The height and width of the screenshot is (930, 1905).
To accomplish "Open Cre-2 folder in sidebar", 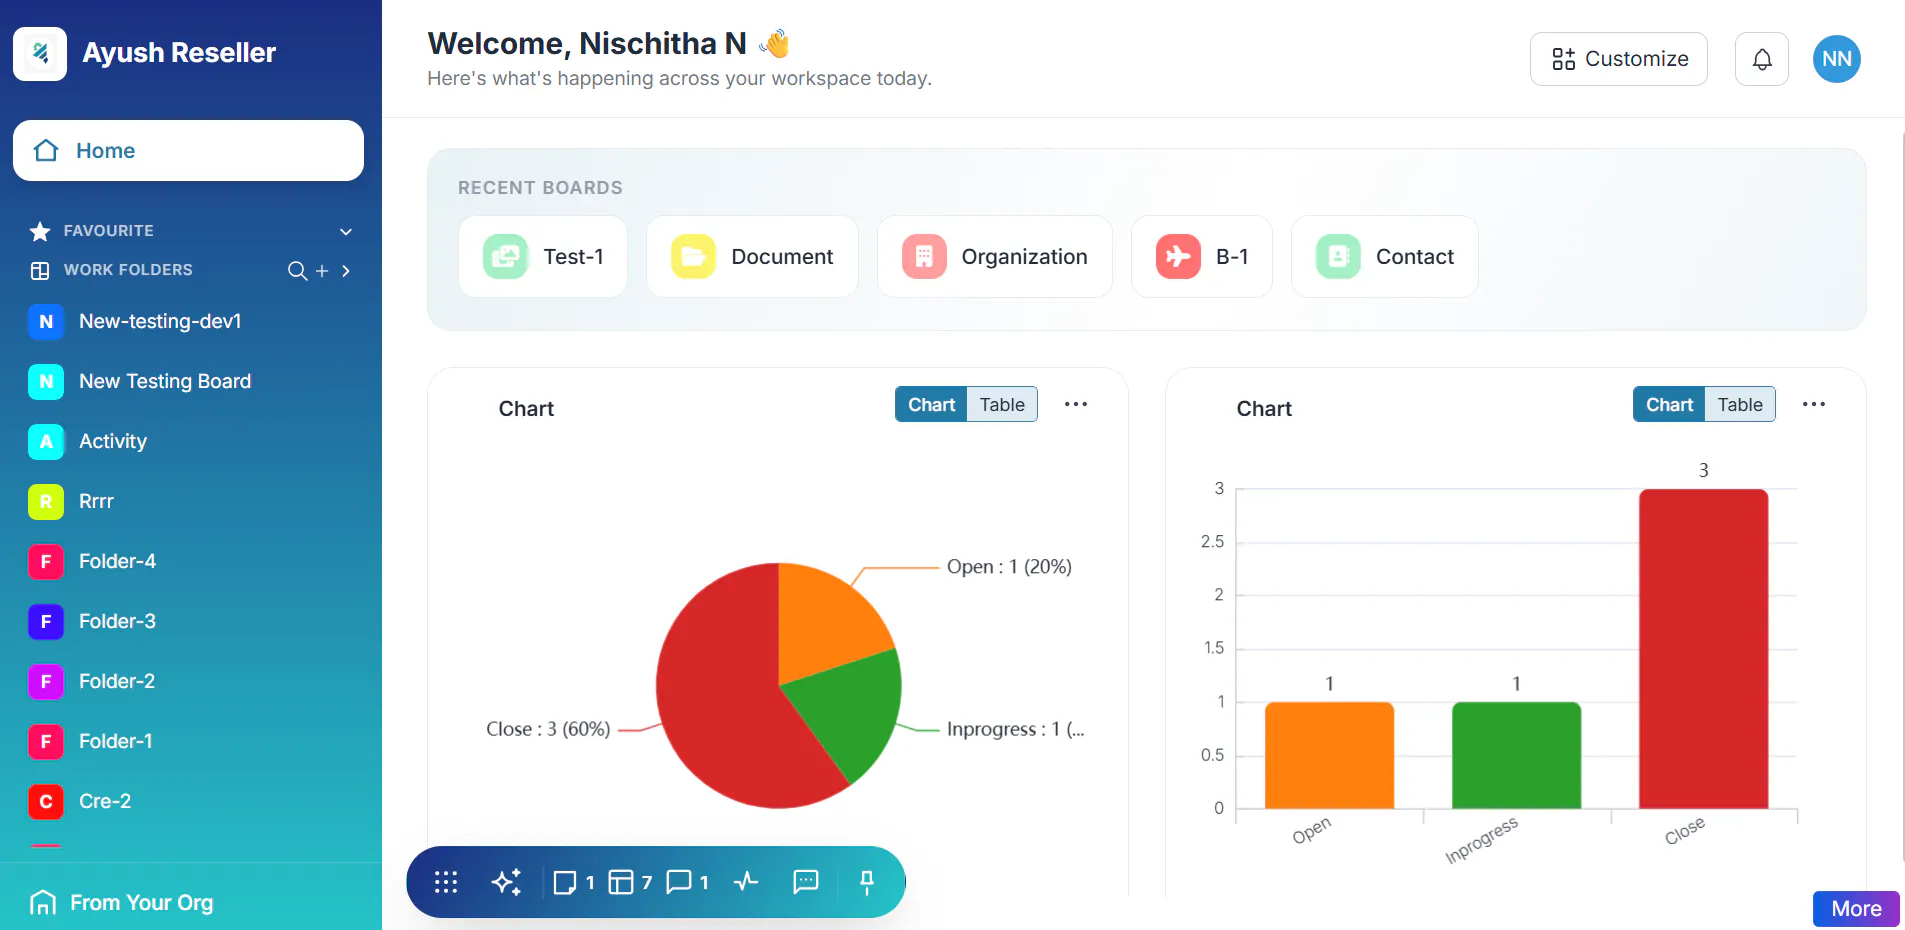I will click(x=190, y=801).
